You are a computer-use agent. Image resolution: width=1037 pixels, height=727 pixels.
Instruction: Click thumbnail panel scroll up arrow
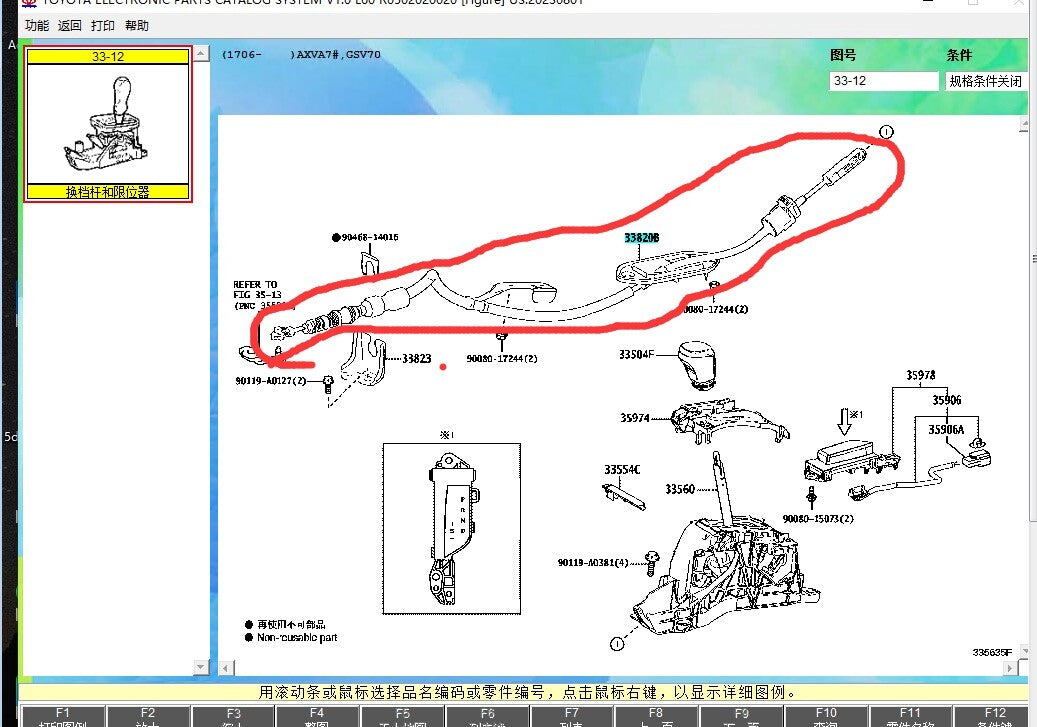[x=201, y=54]
